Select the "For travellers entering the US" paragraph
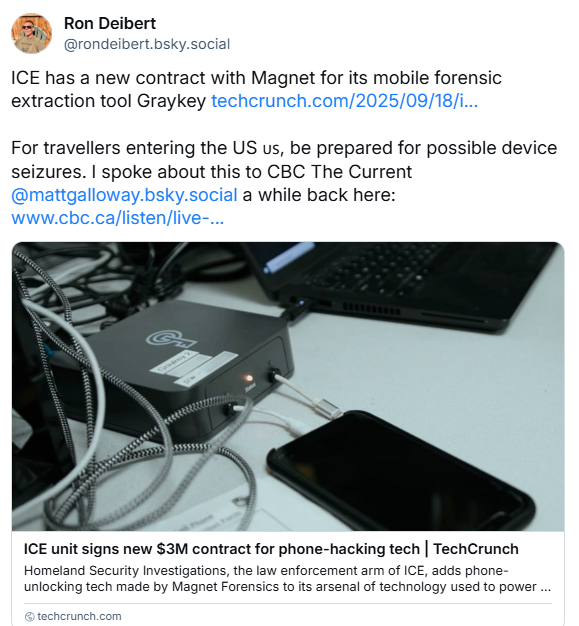 284,183
